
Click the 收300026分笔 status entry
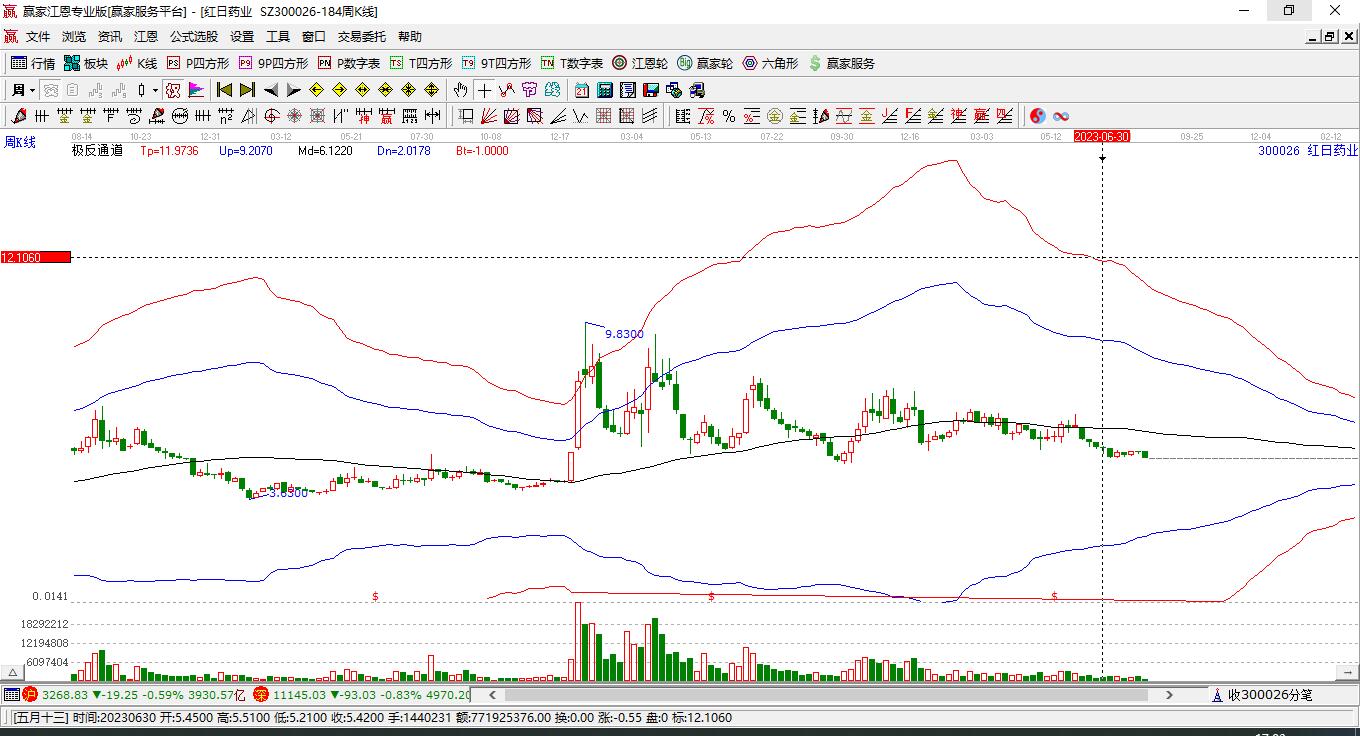1262,695
